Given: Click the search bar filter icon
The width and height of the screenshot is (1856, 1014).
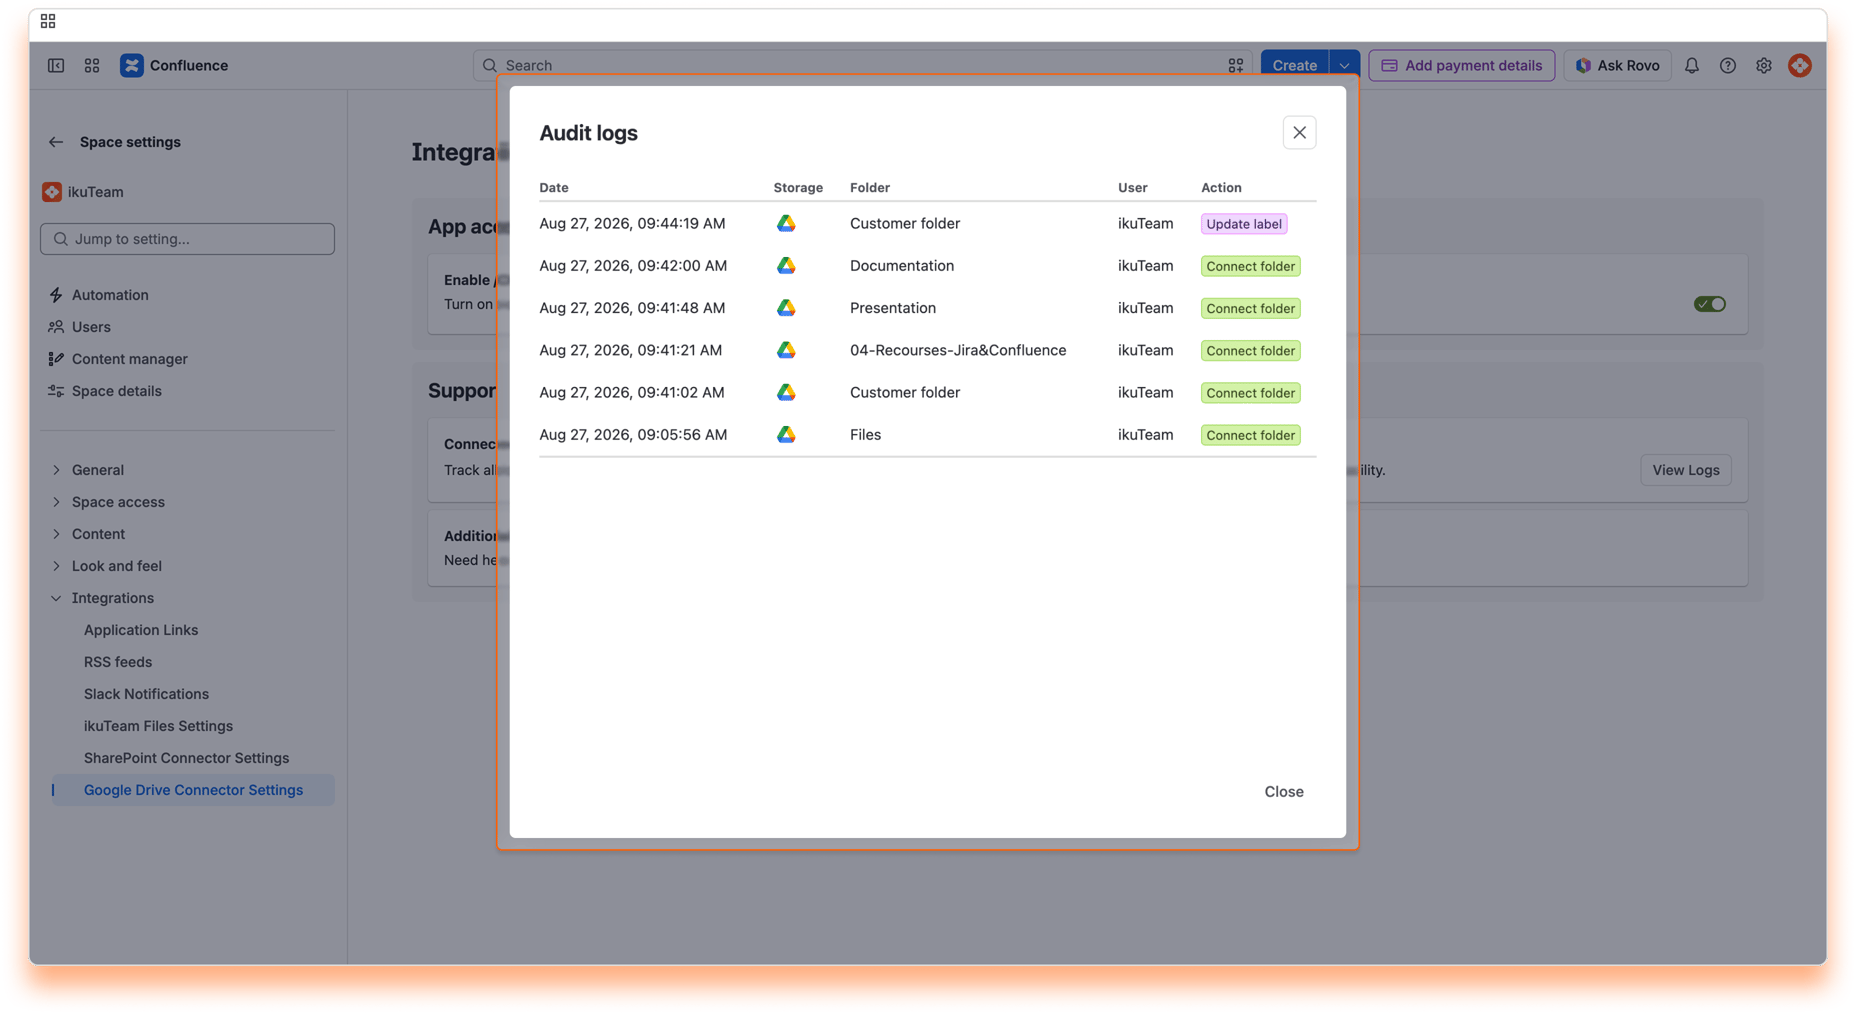Looking at the screenshot, I should click(1235, 66).
